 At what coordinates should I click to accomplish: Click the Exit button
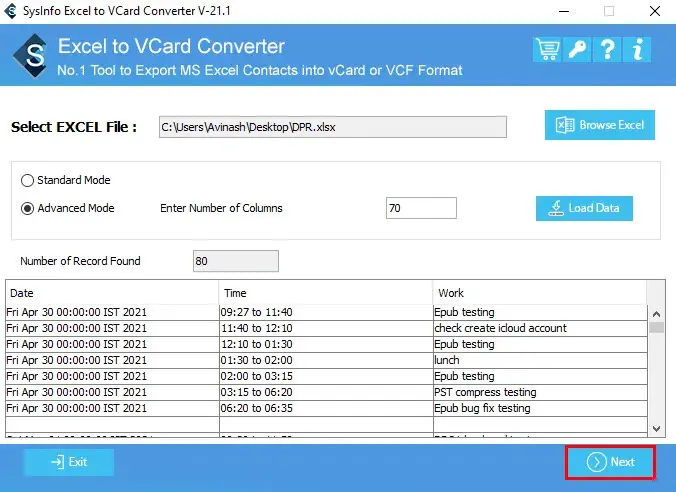tap(69, 462)
